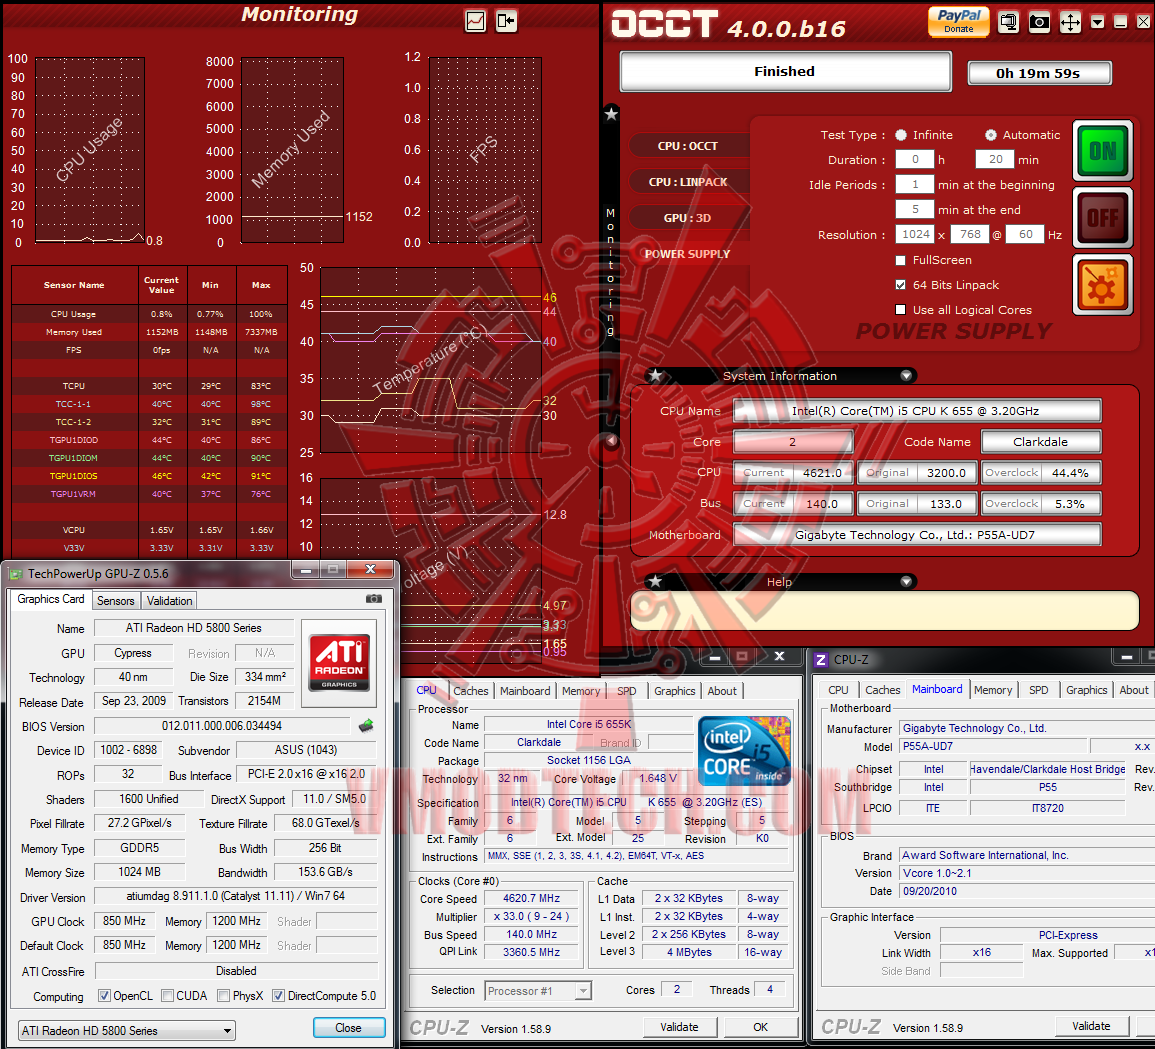This screenshot has width=1155, height=1049.
Task: Click the TGPU1VRM sensor row name
Action: coord(74,494)
